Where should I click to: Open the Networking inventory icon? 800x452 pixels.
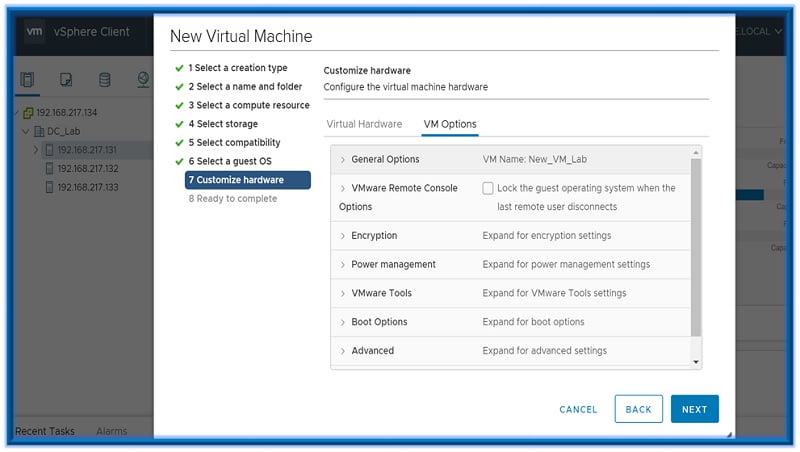[143, 80]
